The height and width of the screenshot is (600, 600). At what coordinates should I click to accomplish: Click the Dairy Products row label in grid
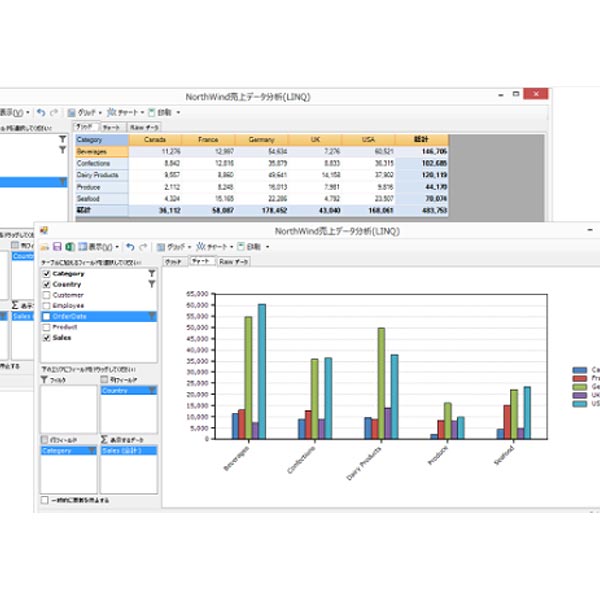pos(102,175)
